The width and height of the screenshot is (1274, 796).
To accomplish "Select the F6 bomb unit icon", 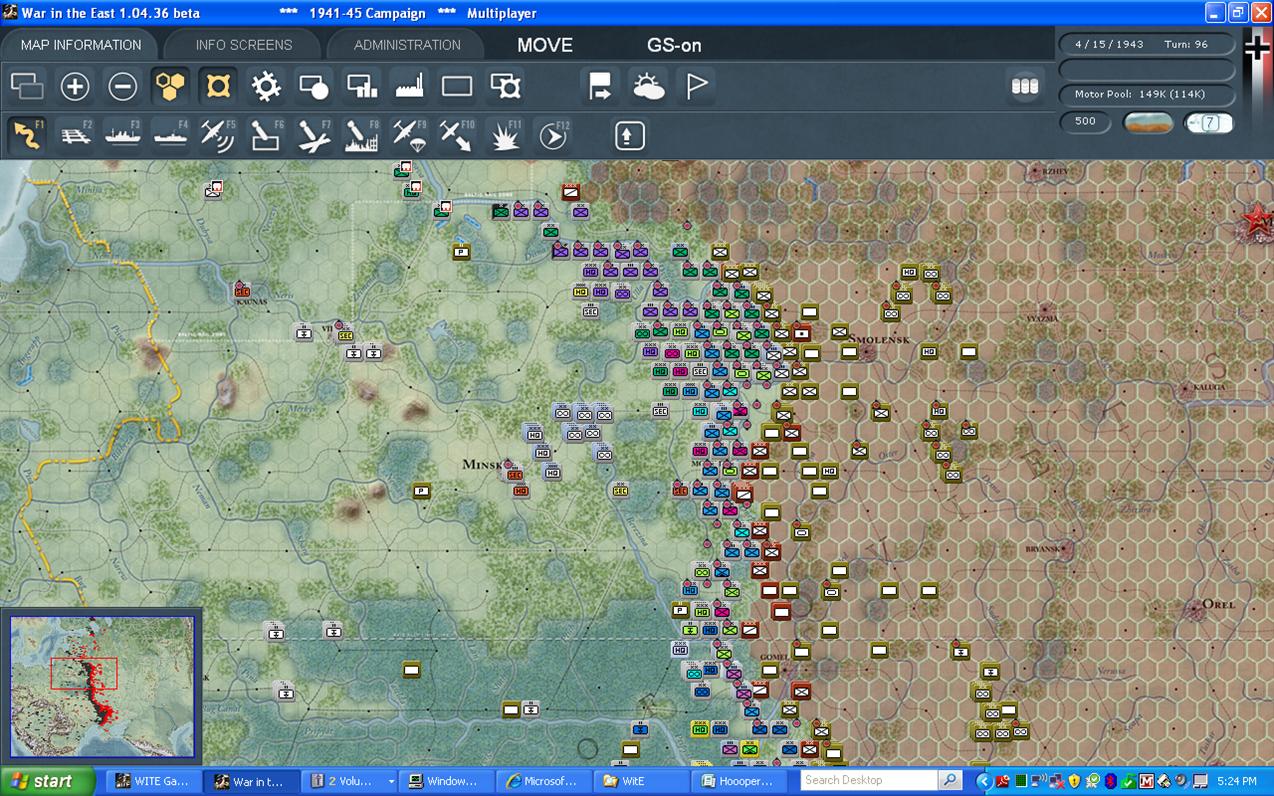I will (266, 135).
